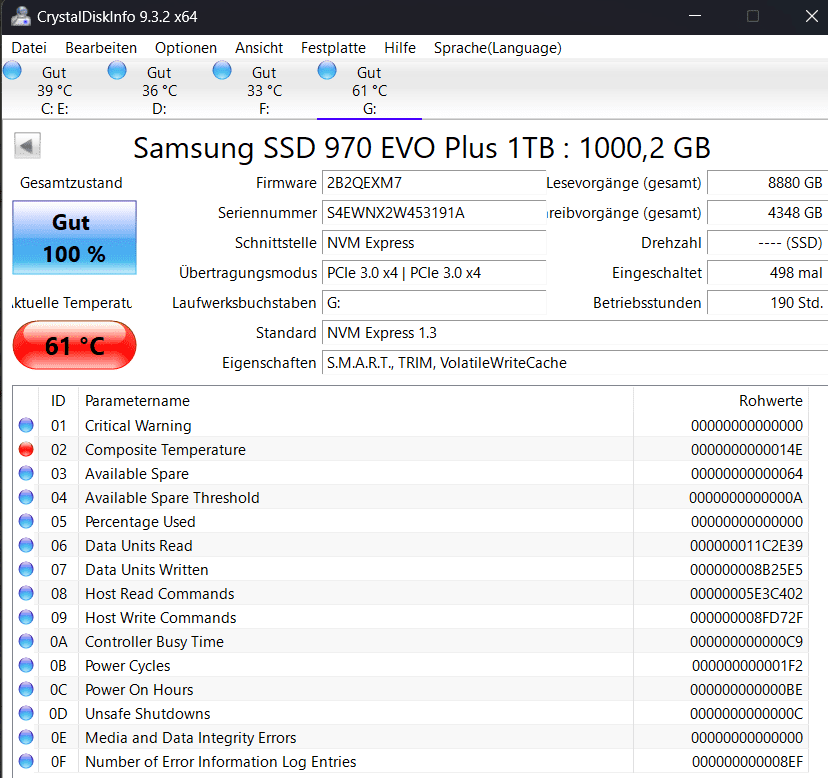Image resolution: width=828 pixels, height=778 pixels.
Task: Select the Critical Warning row text
Action: 138,426
